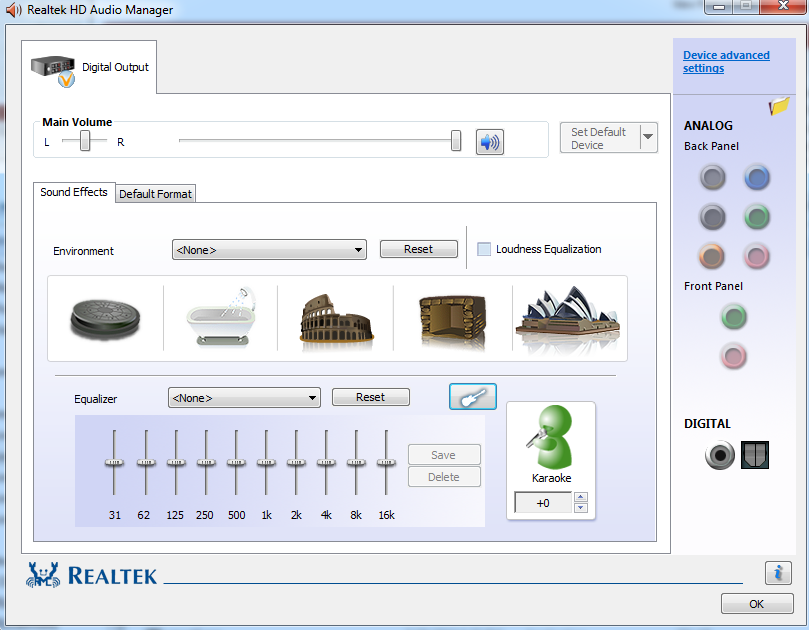Select the bathroom bathtub environment preset
809x630 pixels.
coord(221,318)
